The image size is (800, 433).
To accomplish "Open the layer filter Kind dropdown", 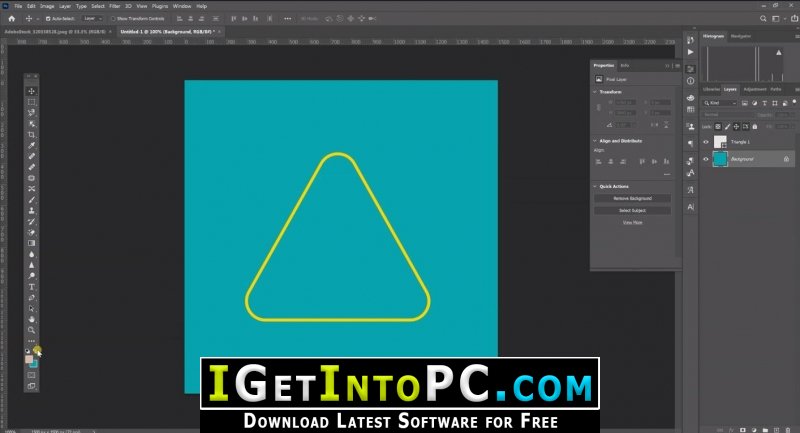I will (x=720, y=103).
